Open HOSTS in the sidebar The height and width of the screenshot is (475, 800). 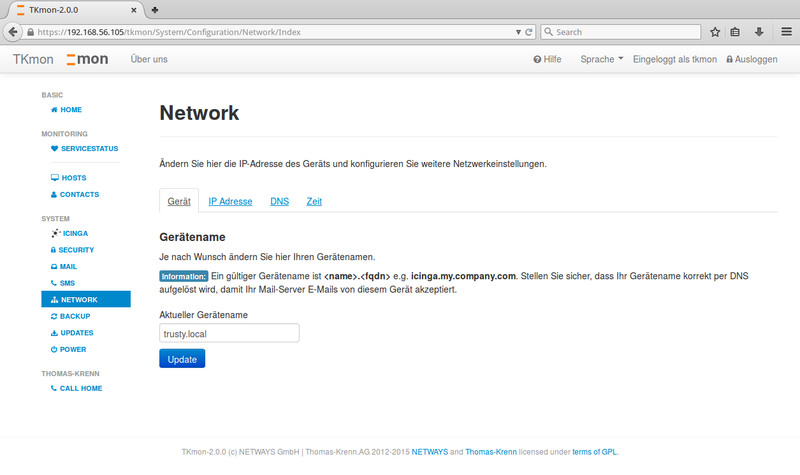[69, 178]
